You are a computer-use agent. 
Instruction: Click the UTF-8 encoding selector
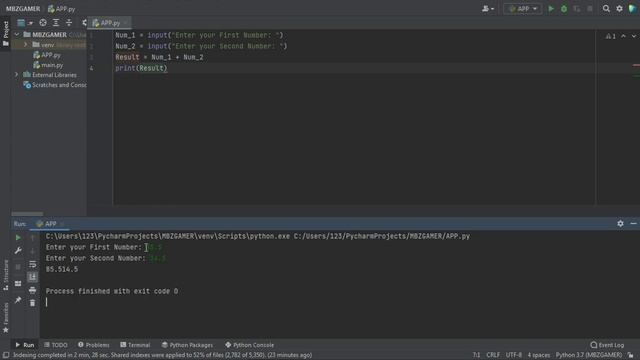[513, 355]
